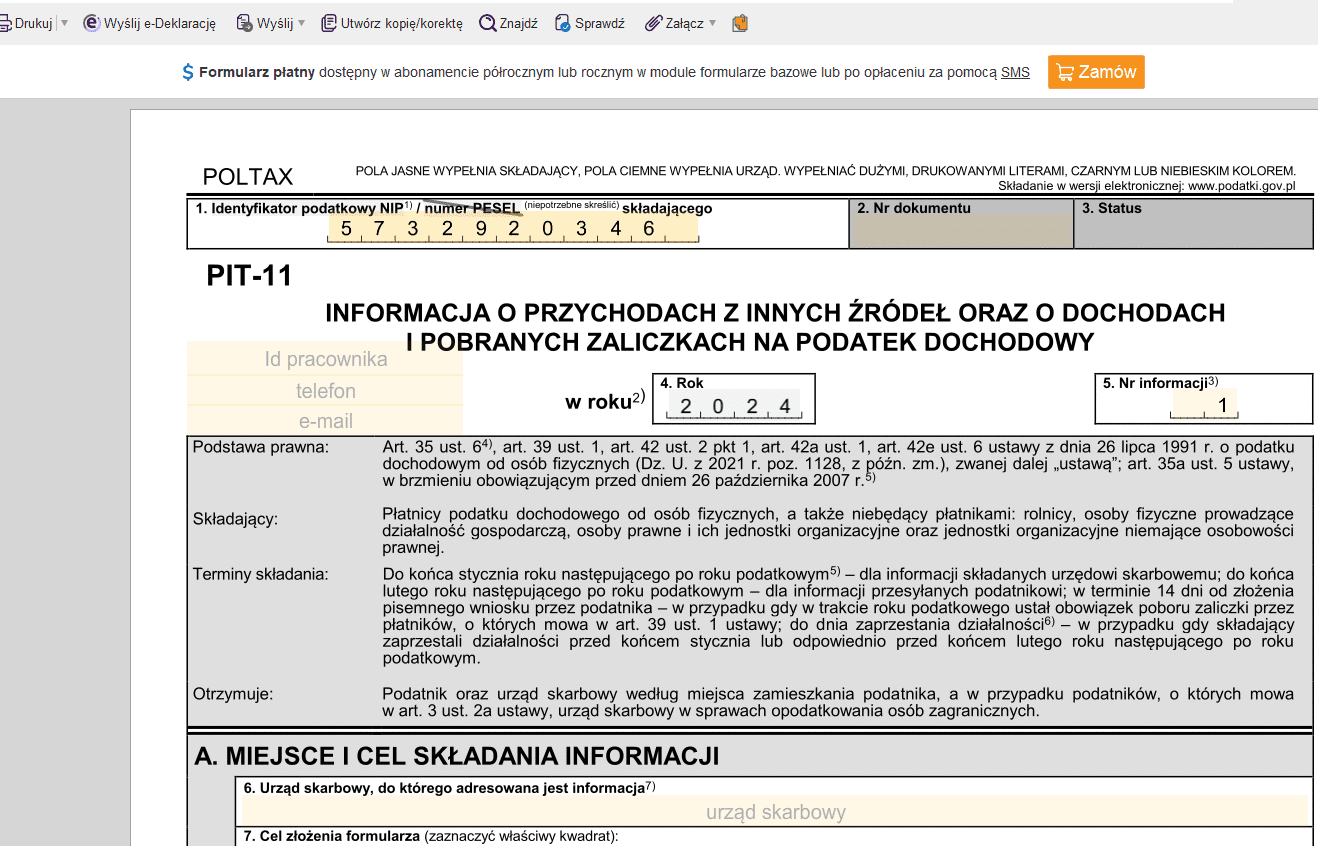
Task: Expand the Załącz dropdown arrow
Action: coord(712,23)
